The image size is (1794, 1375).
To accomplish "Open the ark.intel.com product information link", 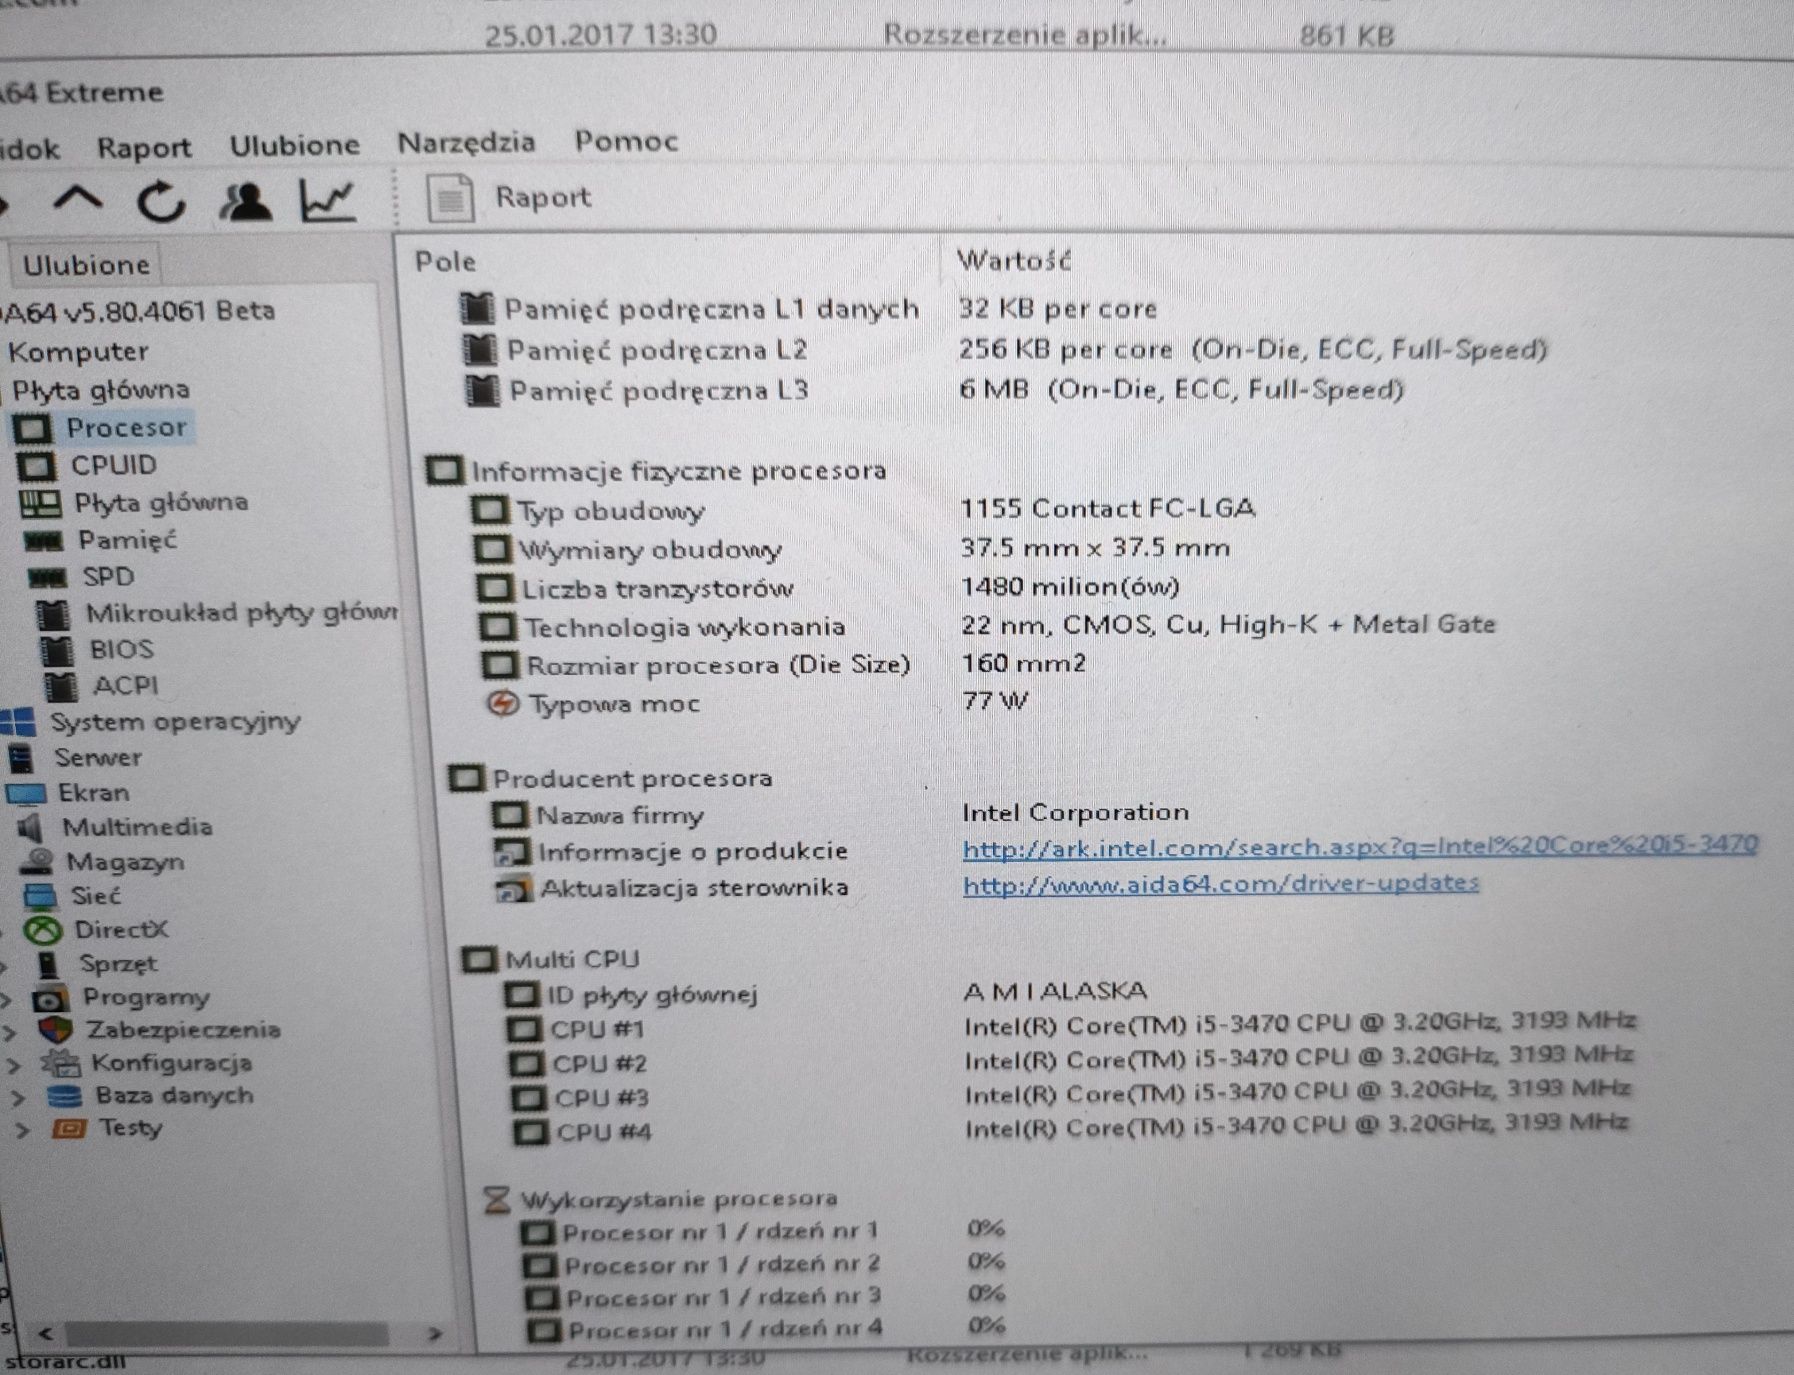I will [x=1360, y=847].
